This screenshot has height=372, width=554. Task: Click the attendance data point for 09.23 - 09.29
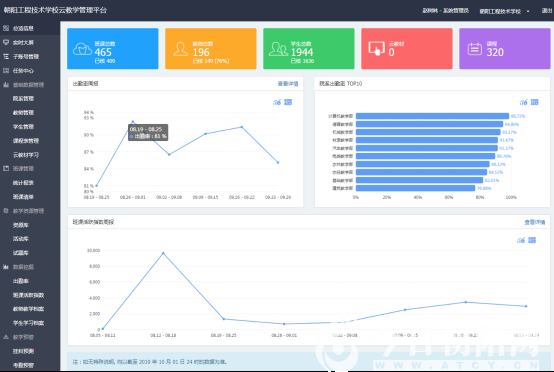click(x=278, y=163)
